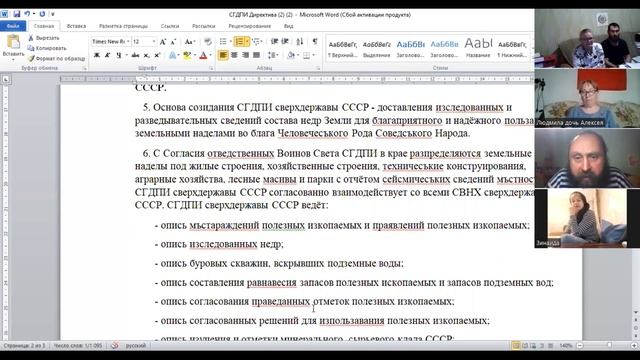Screen dimensions: 640x360
Task: Center the text
Action: pyautogui.click(x=234, y=55)
